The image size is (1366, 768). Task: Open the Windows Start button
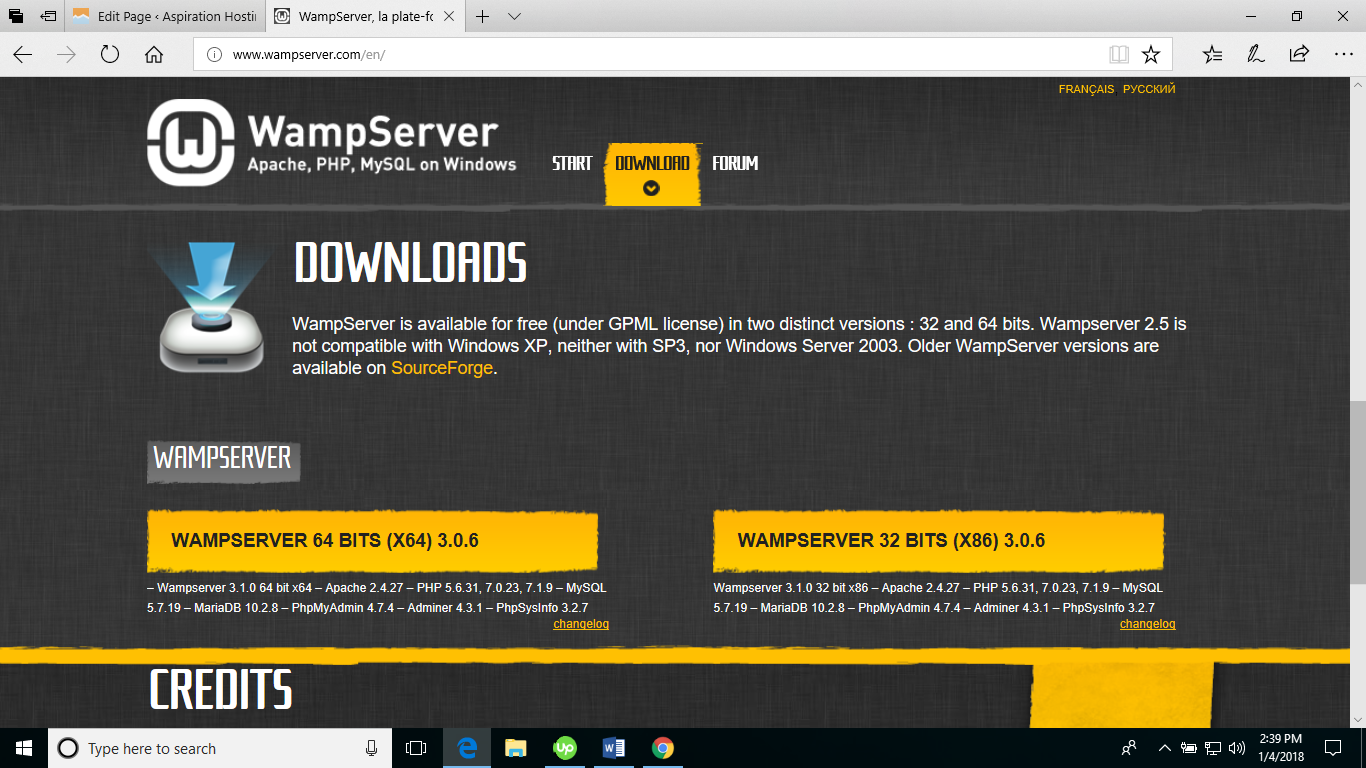tap(24, 748)
